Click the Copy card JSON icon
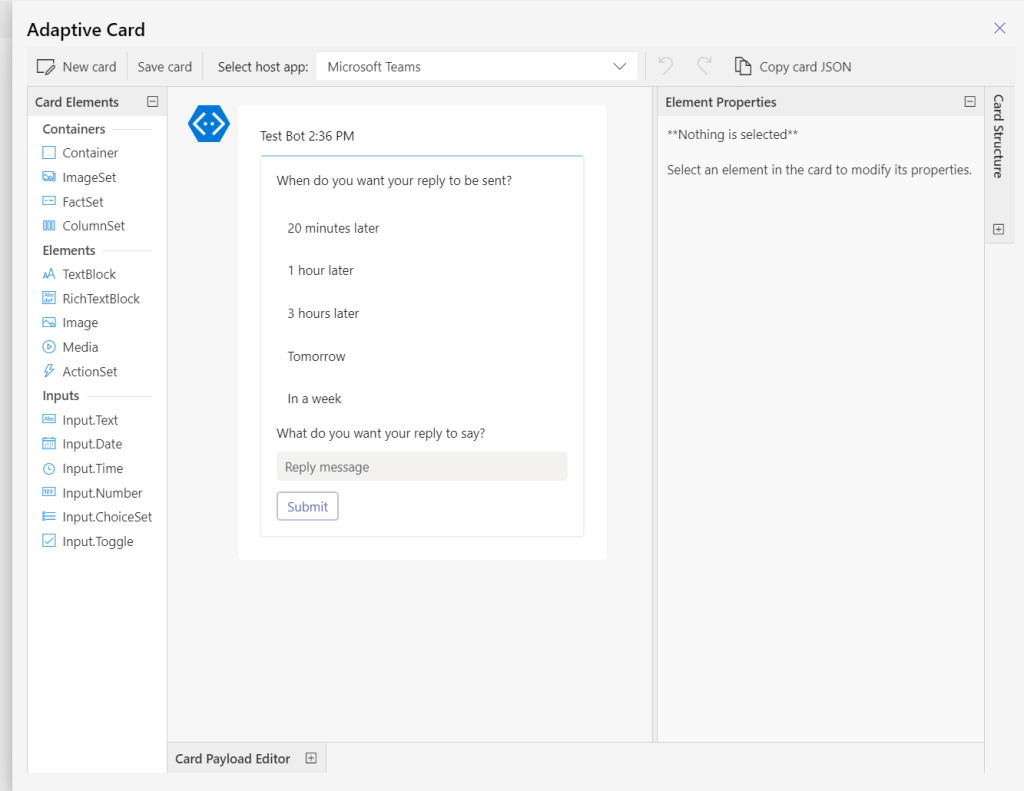Viewport: 1024px width, 791px height. (742, 66)
